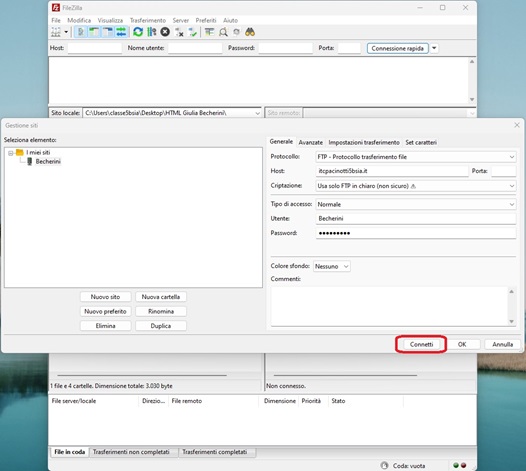Toggle message log display icon
526x471 pixels.
81,32
